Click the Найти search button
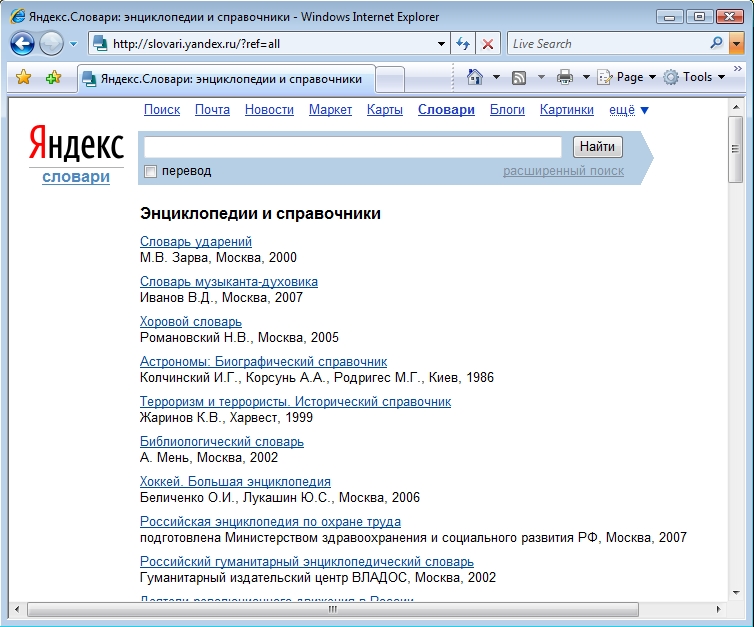 pyautogui.click(x=597, y=146)
